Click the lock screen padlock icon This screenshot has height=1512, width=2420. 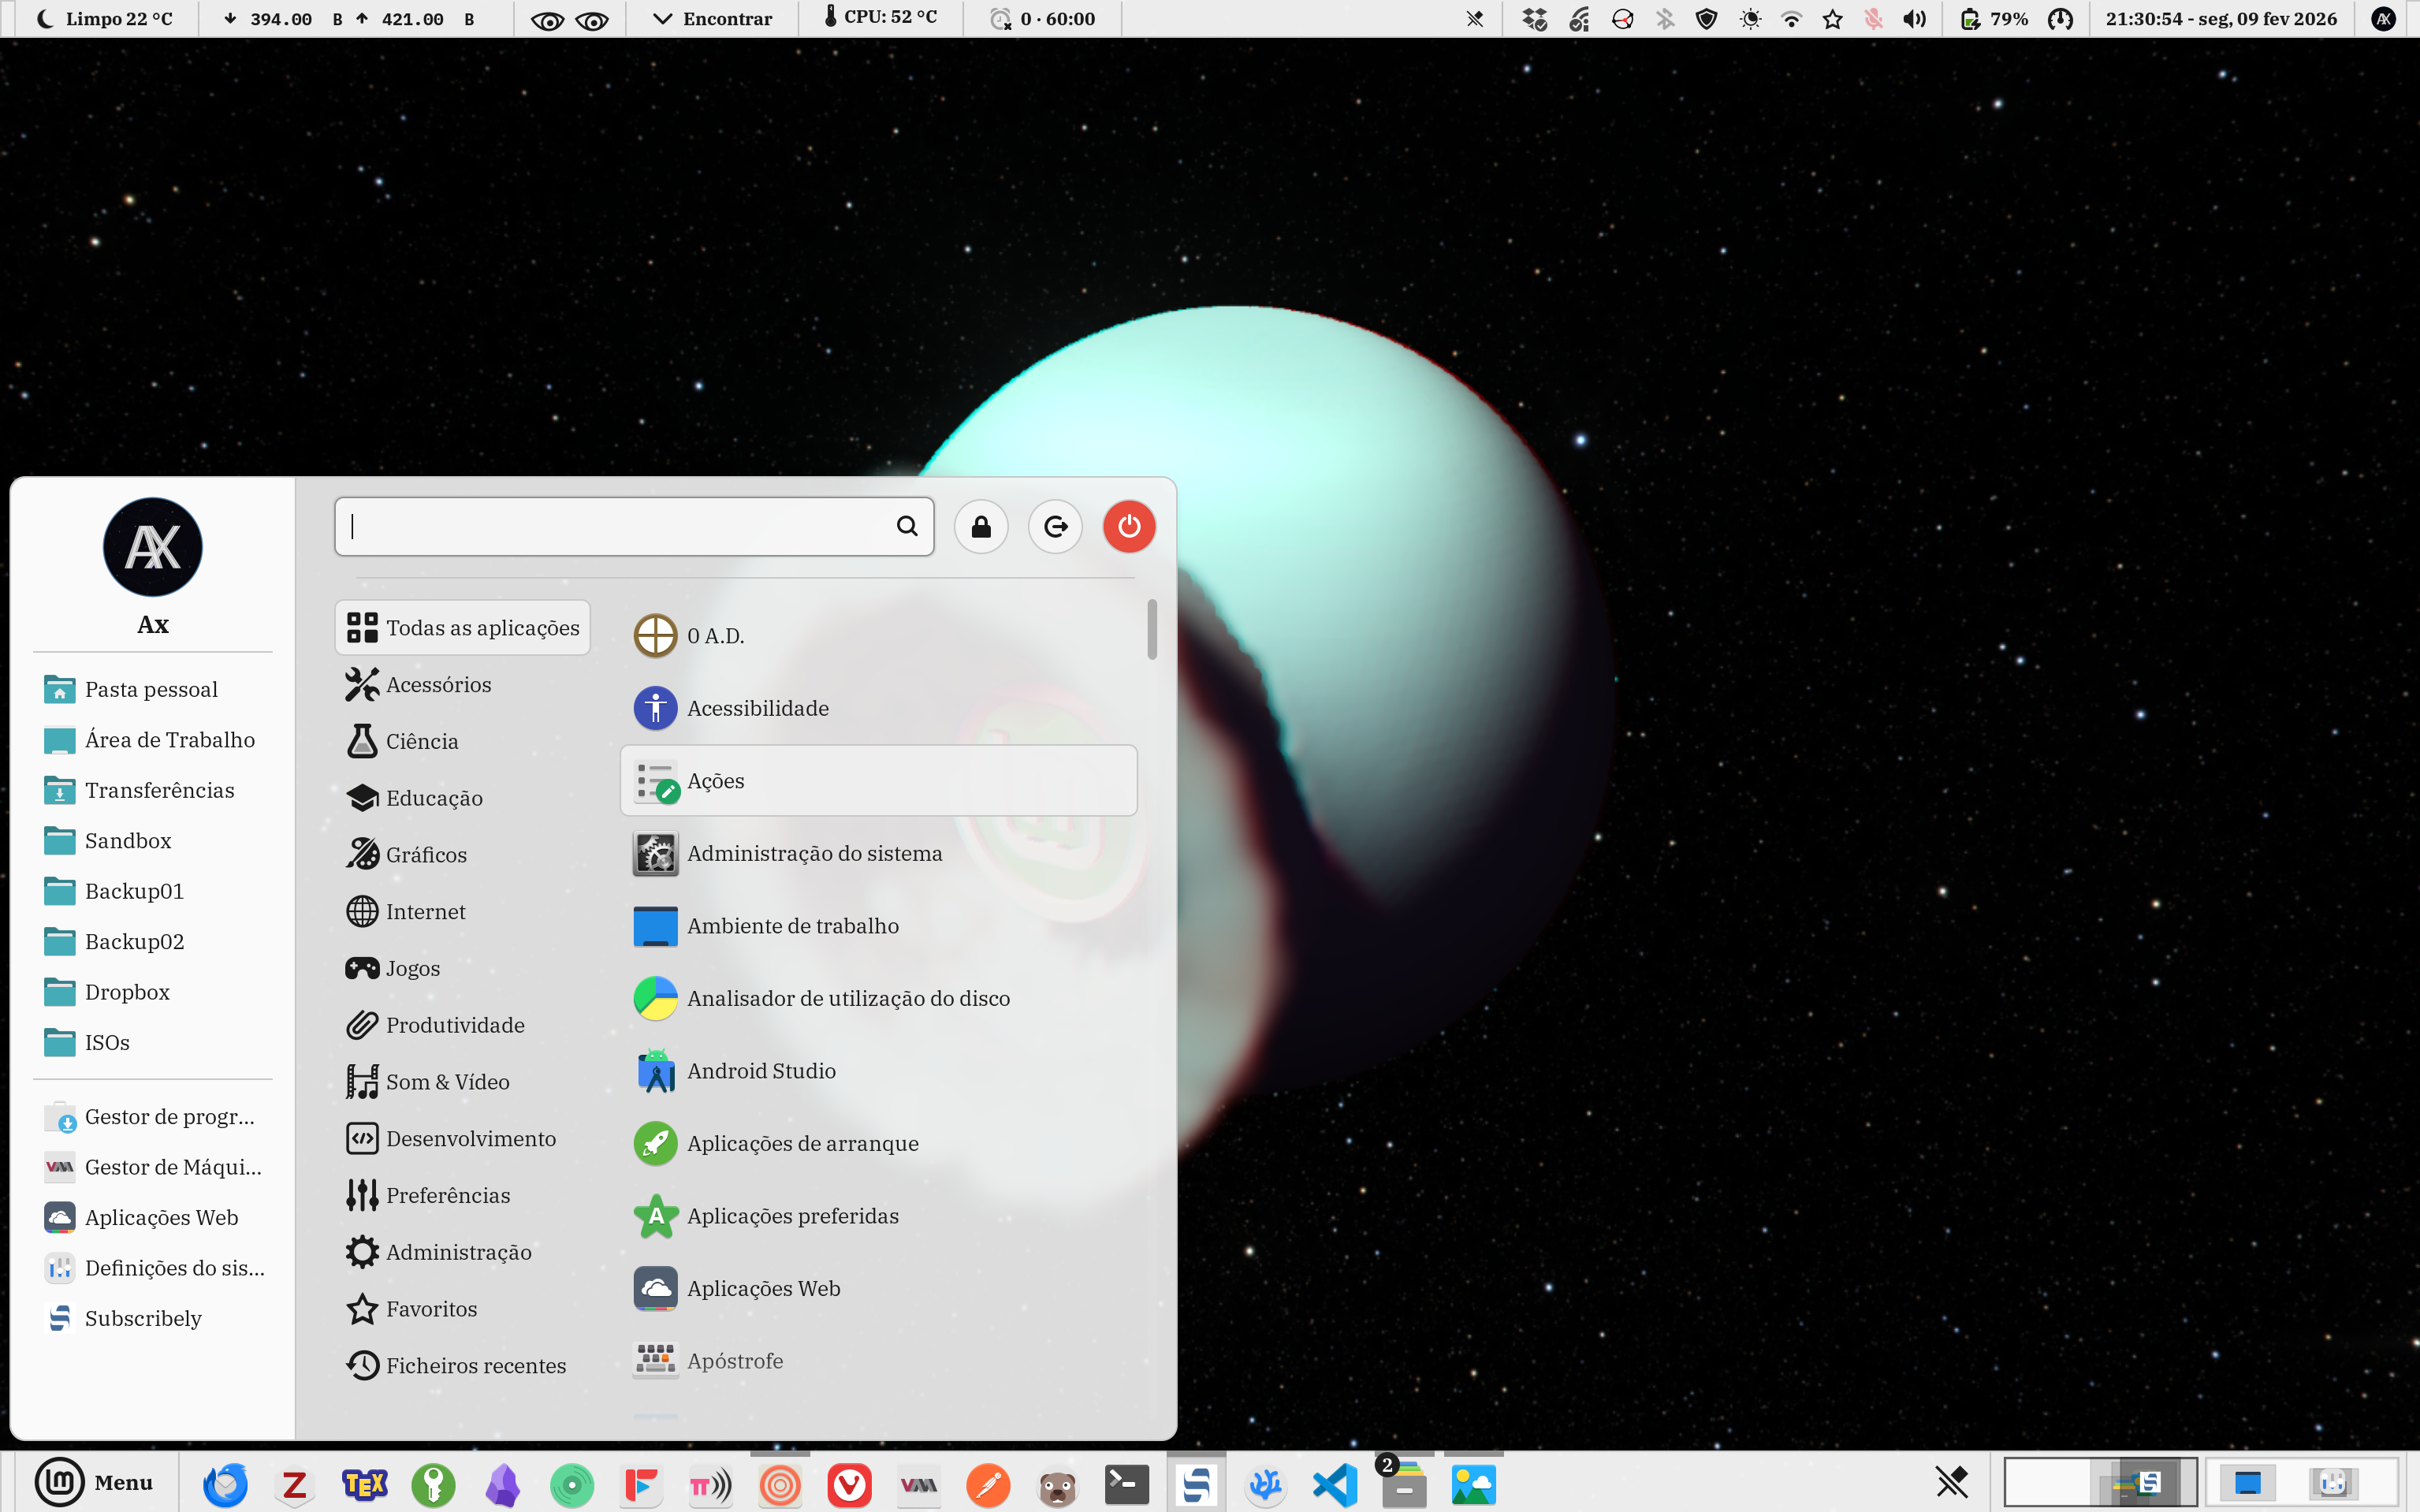(981, 526)
